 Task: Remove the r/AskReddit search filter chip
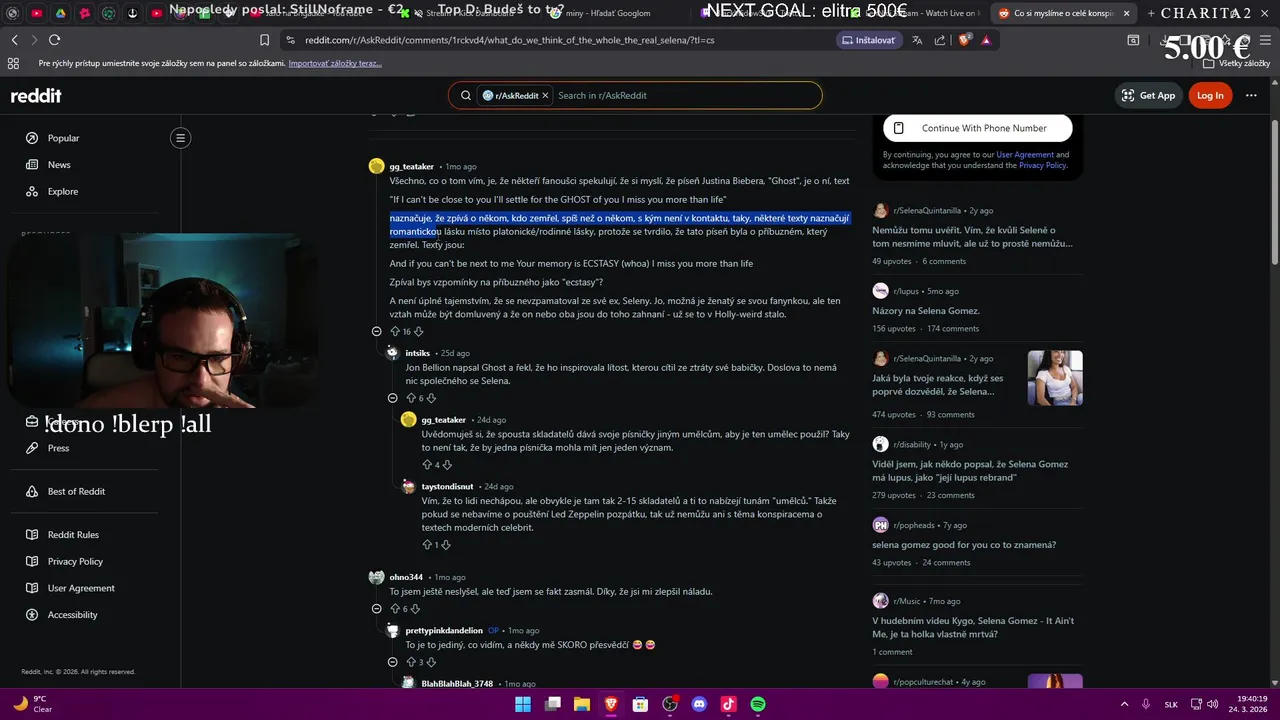coord(546,96)
